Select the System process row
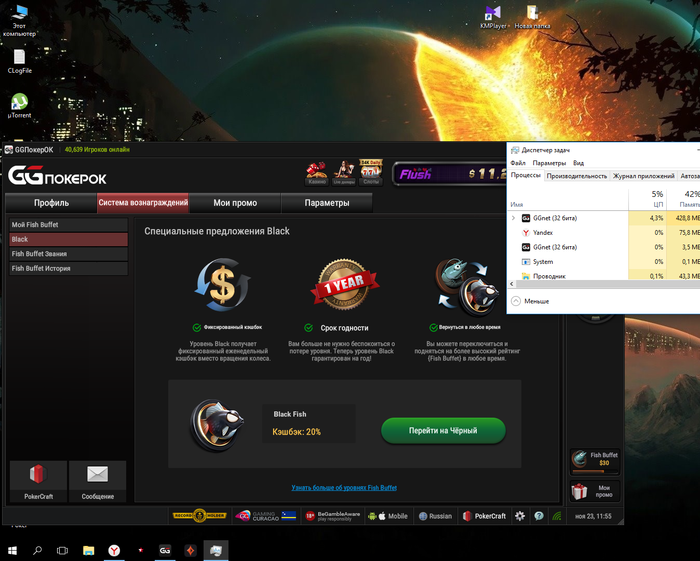This screenshot has height=561, width=700. [604, 262]
